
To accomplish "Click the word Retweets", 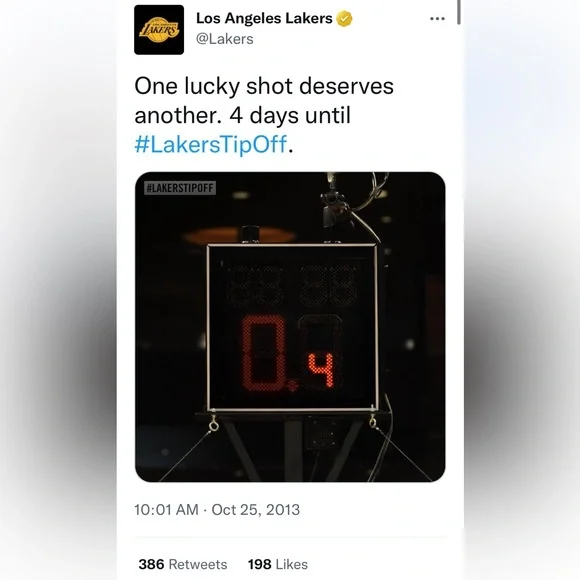I will click(x=198, y=564).
